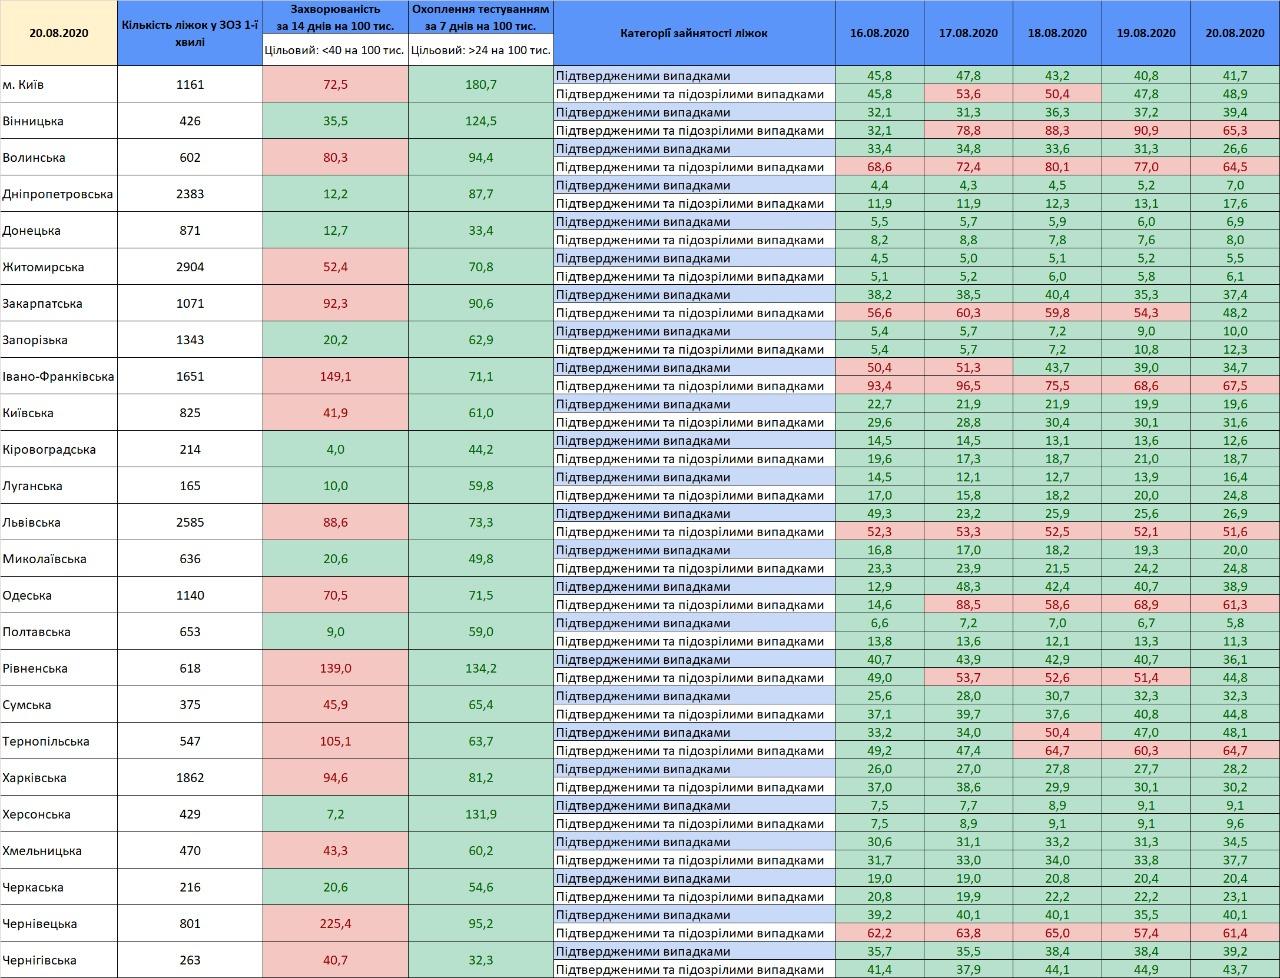
Task: Click 'Кількість ліжок у ЗОЗ 1-ї хвилі' header
Action: 190,33
